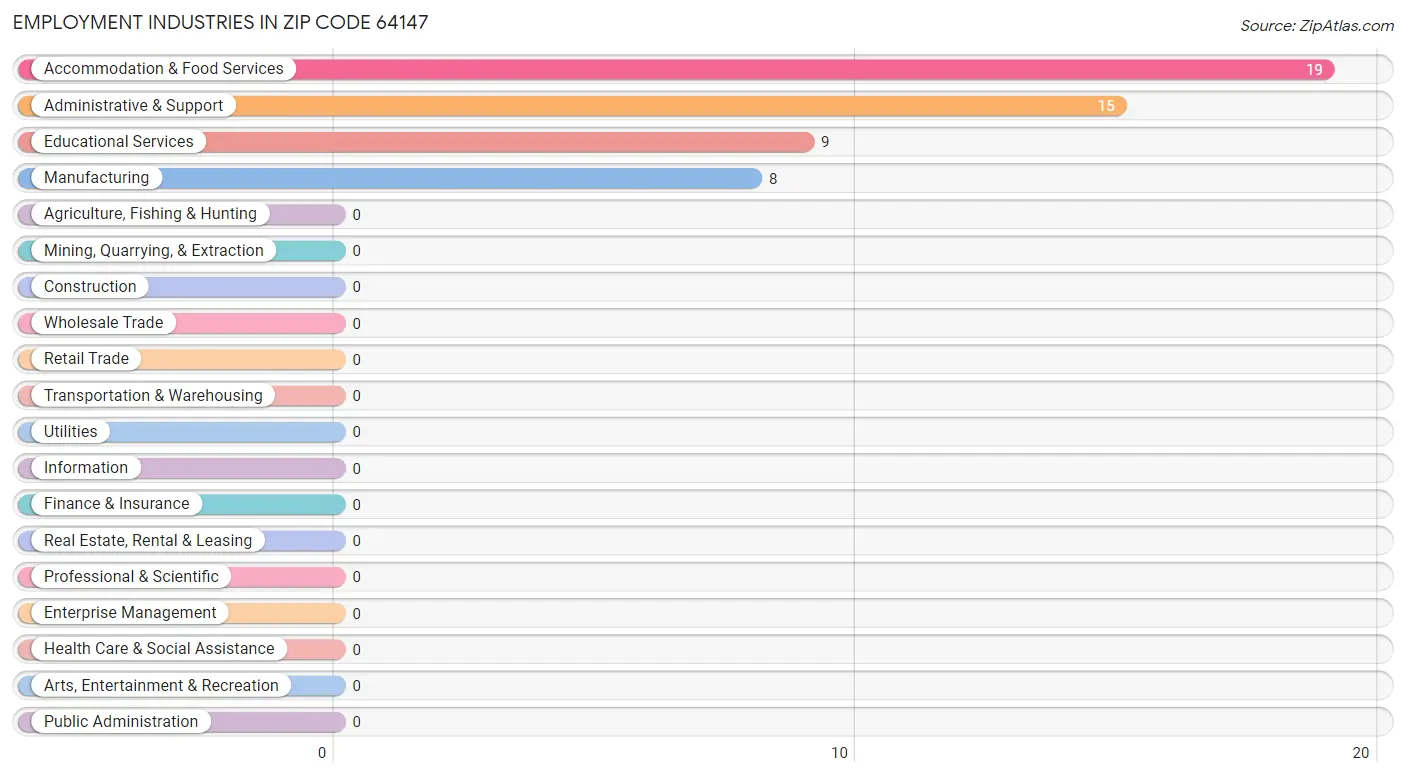The height and width of the screenshot is (777, 1406).
Task: Click the Accommodation & Food Services label
Action: 164,69
